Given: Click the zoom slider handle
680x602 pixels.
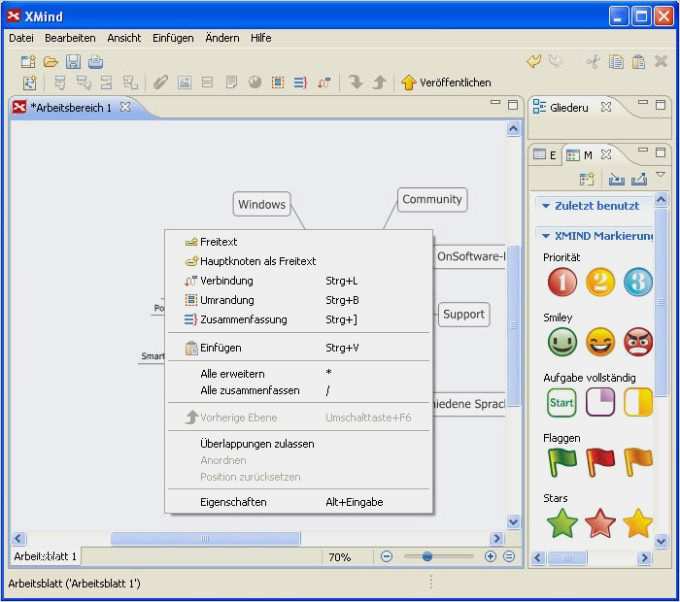Looking at the screenshot, I should point(427,556).
